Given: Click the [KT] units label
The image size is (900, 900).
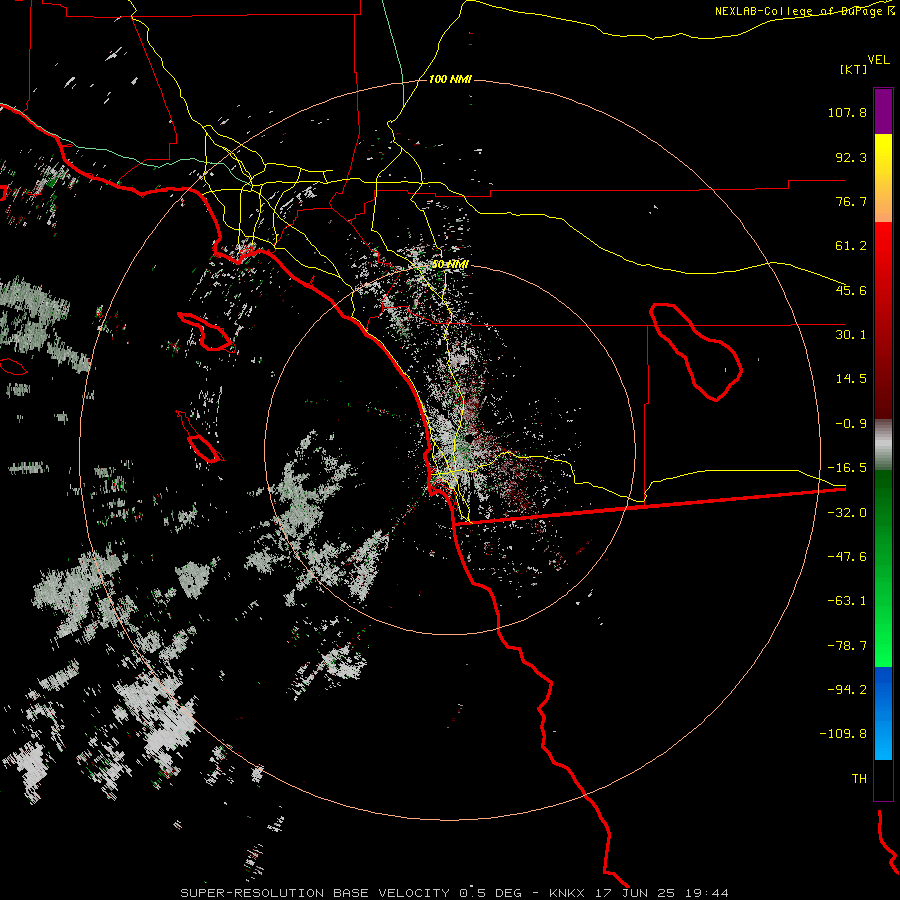Looking at the screenshot, I should click(x=854, y=69).
